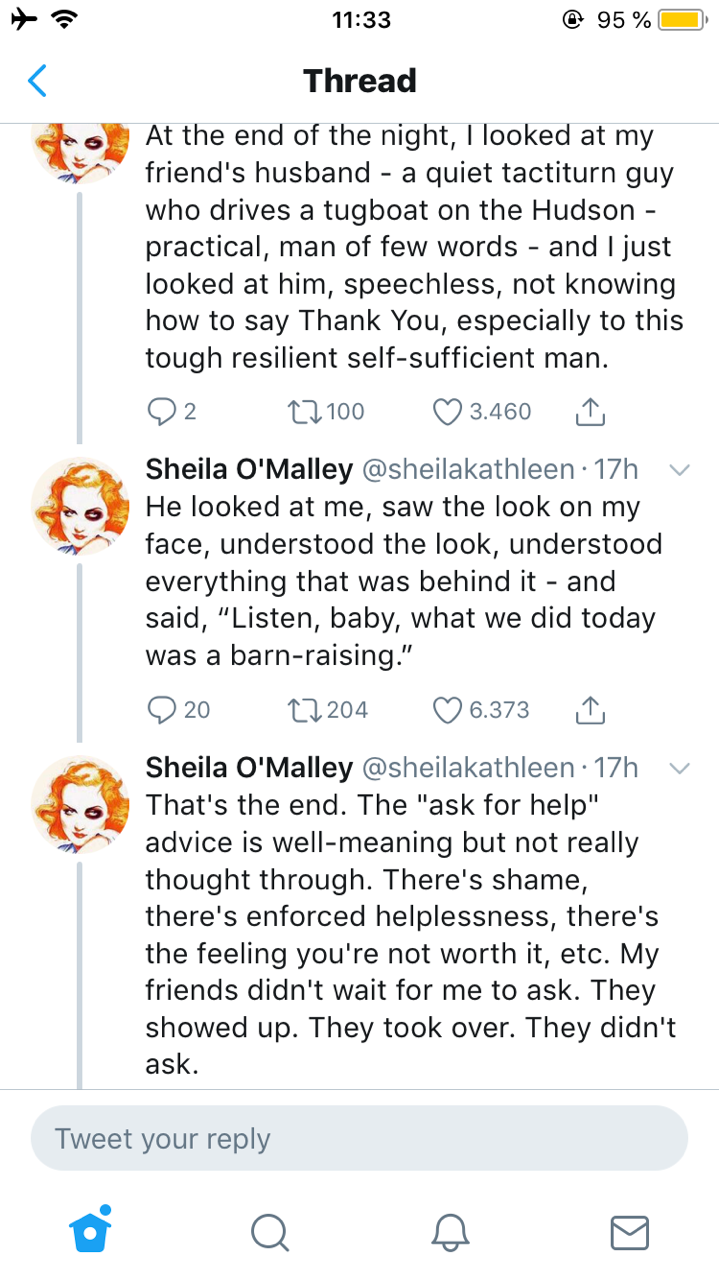This screenshot has height=1280, width=719.
Task: Open options chevron on barn-raising tweet
Action: 678,469
